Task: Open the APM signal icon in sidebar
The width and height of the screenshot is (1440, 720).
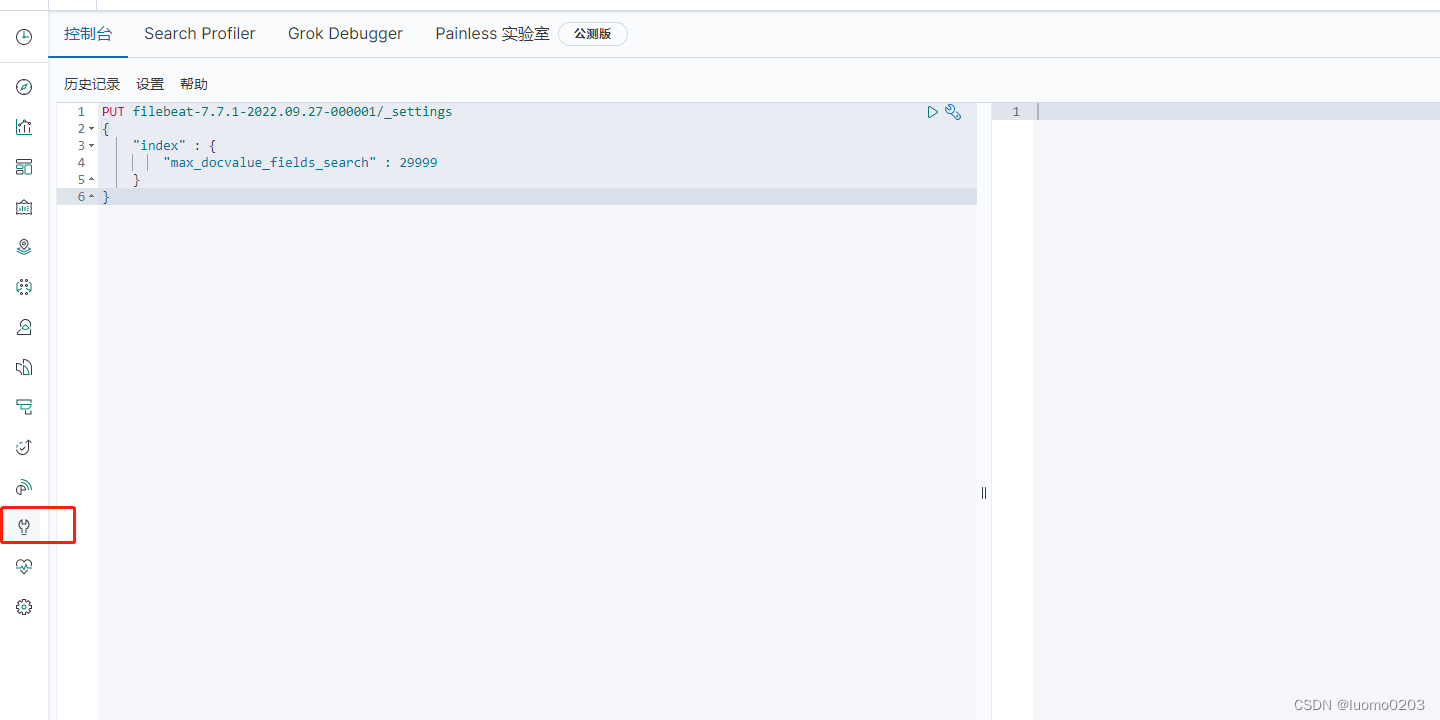Action: coord(23,487)
